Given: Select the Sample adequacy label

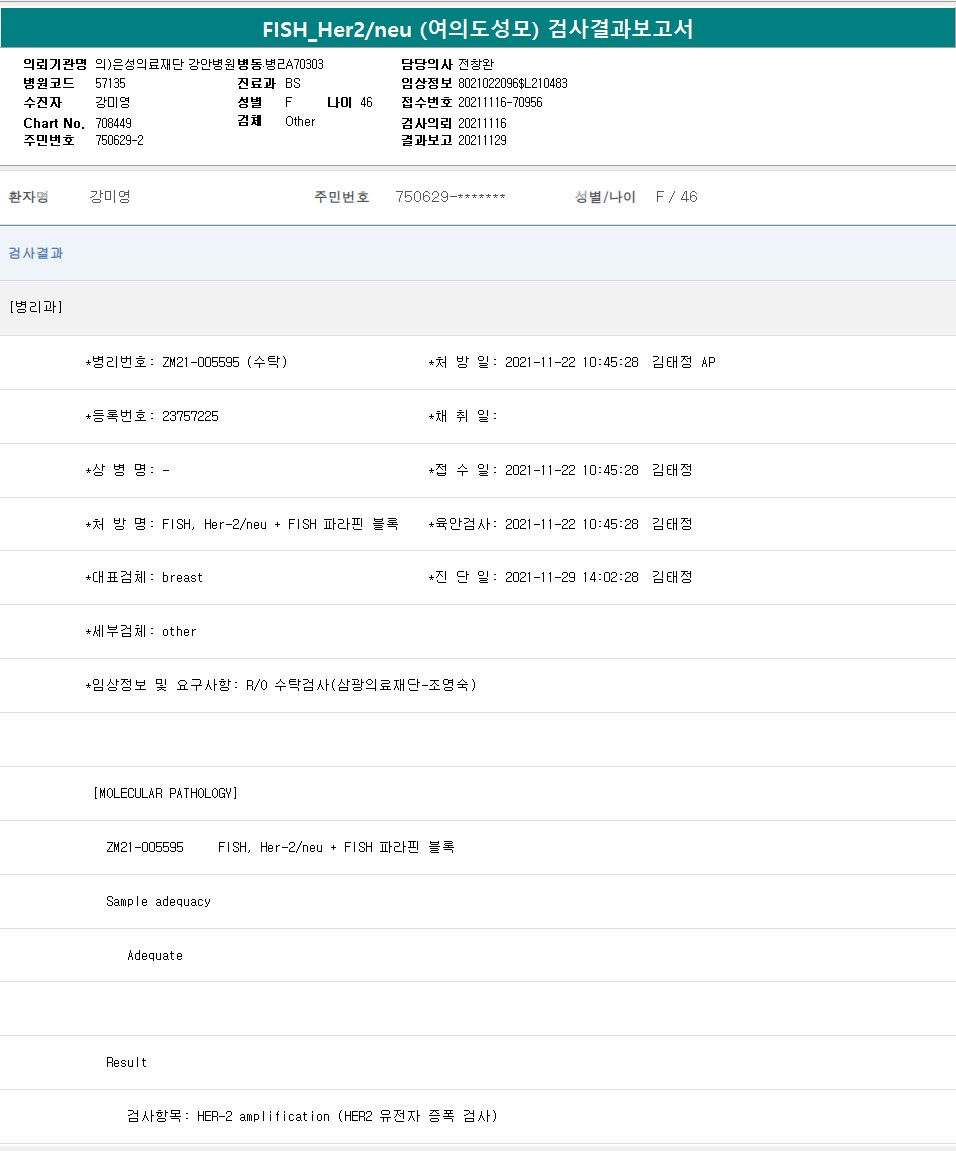Looking at the screenshot, I should (x=158, y=902).
